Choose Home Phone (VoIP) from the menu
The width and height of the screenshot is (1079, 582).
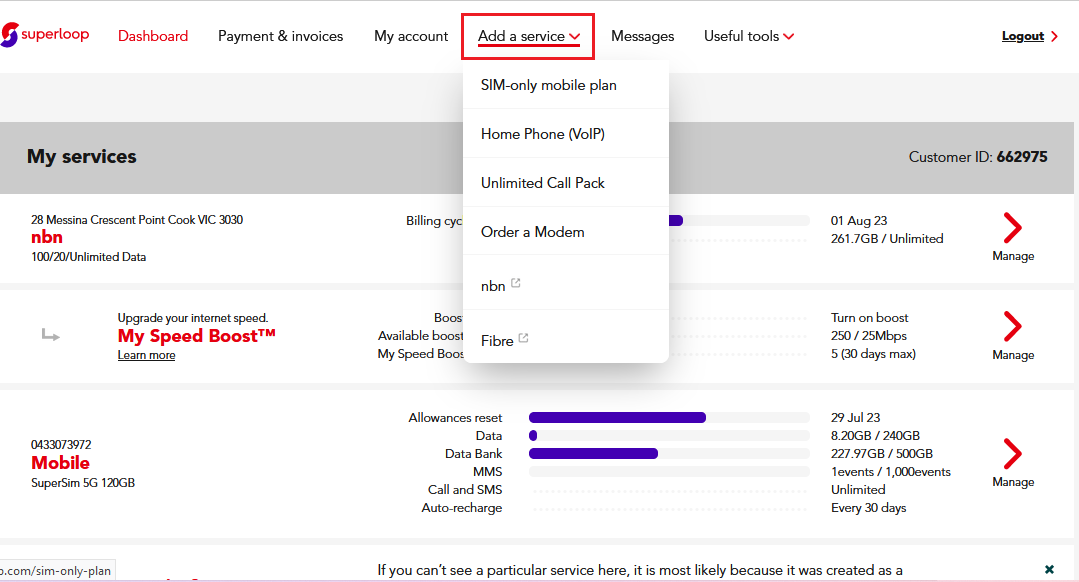543,133
